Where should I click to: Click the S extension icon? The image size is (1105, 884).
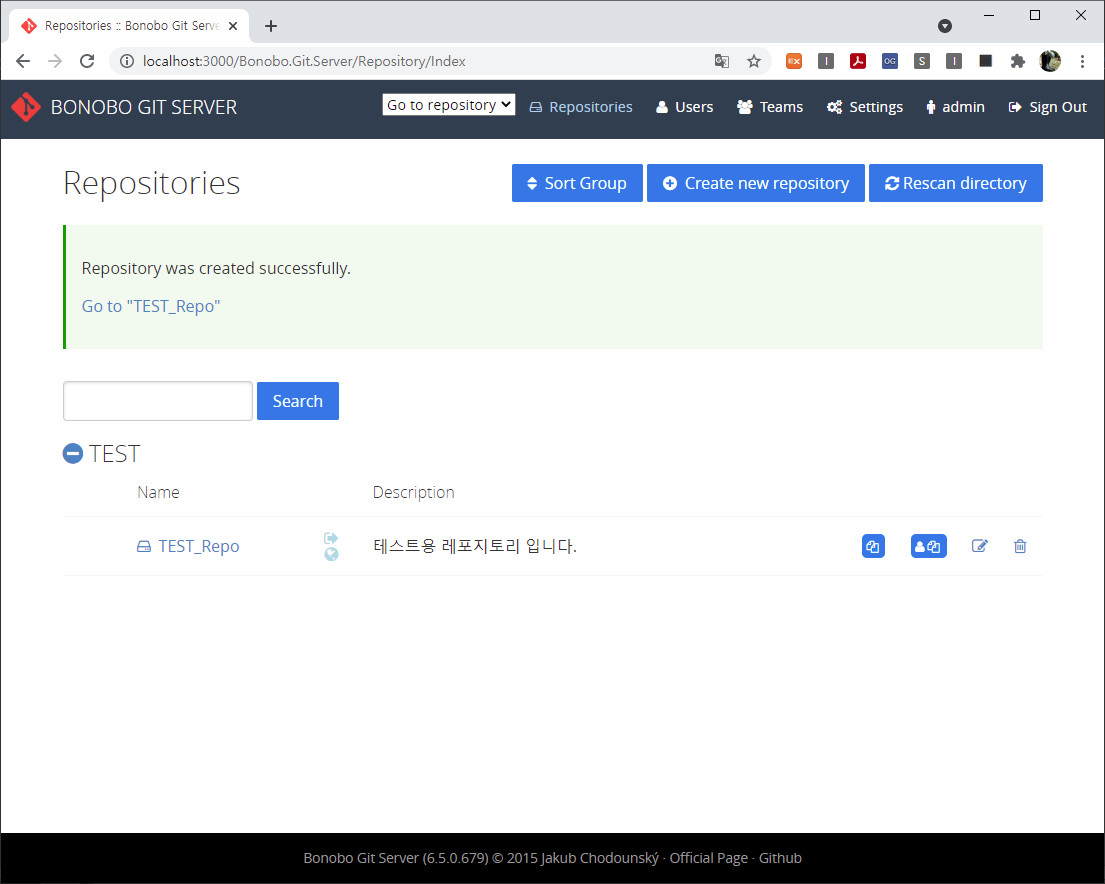922,61
